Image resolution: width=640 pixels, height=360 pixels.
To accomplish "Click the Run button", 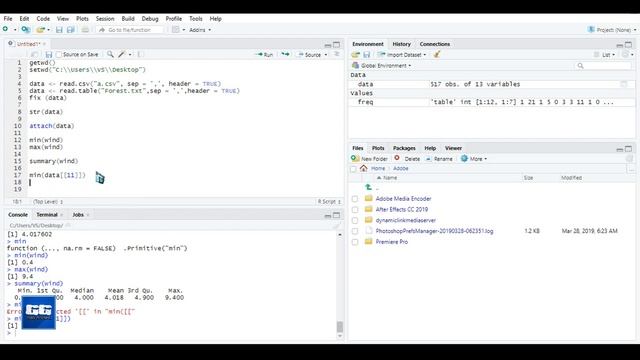I will pos(264,55).
